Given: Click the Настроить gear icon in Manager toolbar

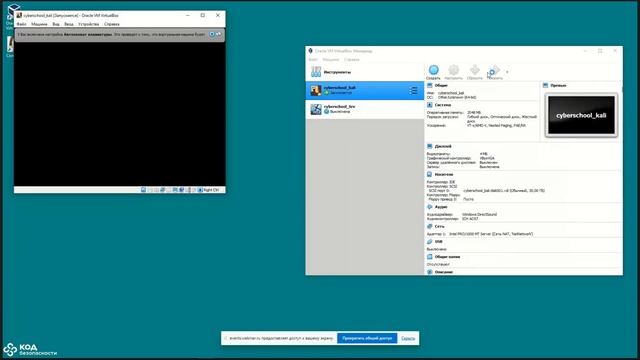Looking at the screenshot, I should [x=453, y=70].
